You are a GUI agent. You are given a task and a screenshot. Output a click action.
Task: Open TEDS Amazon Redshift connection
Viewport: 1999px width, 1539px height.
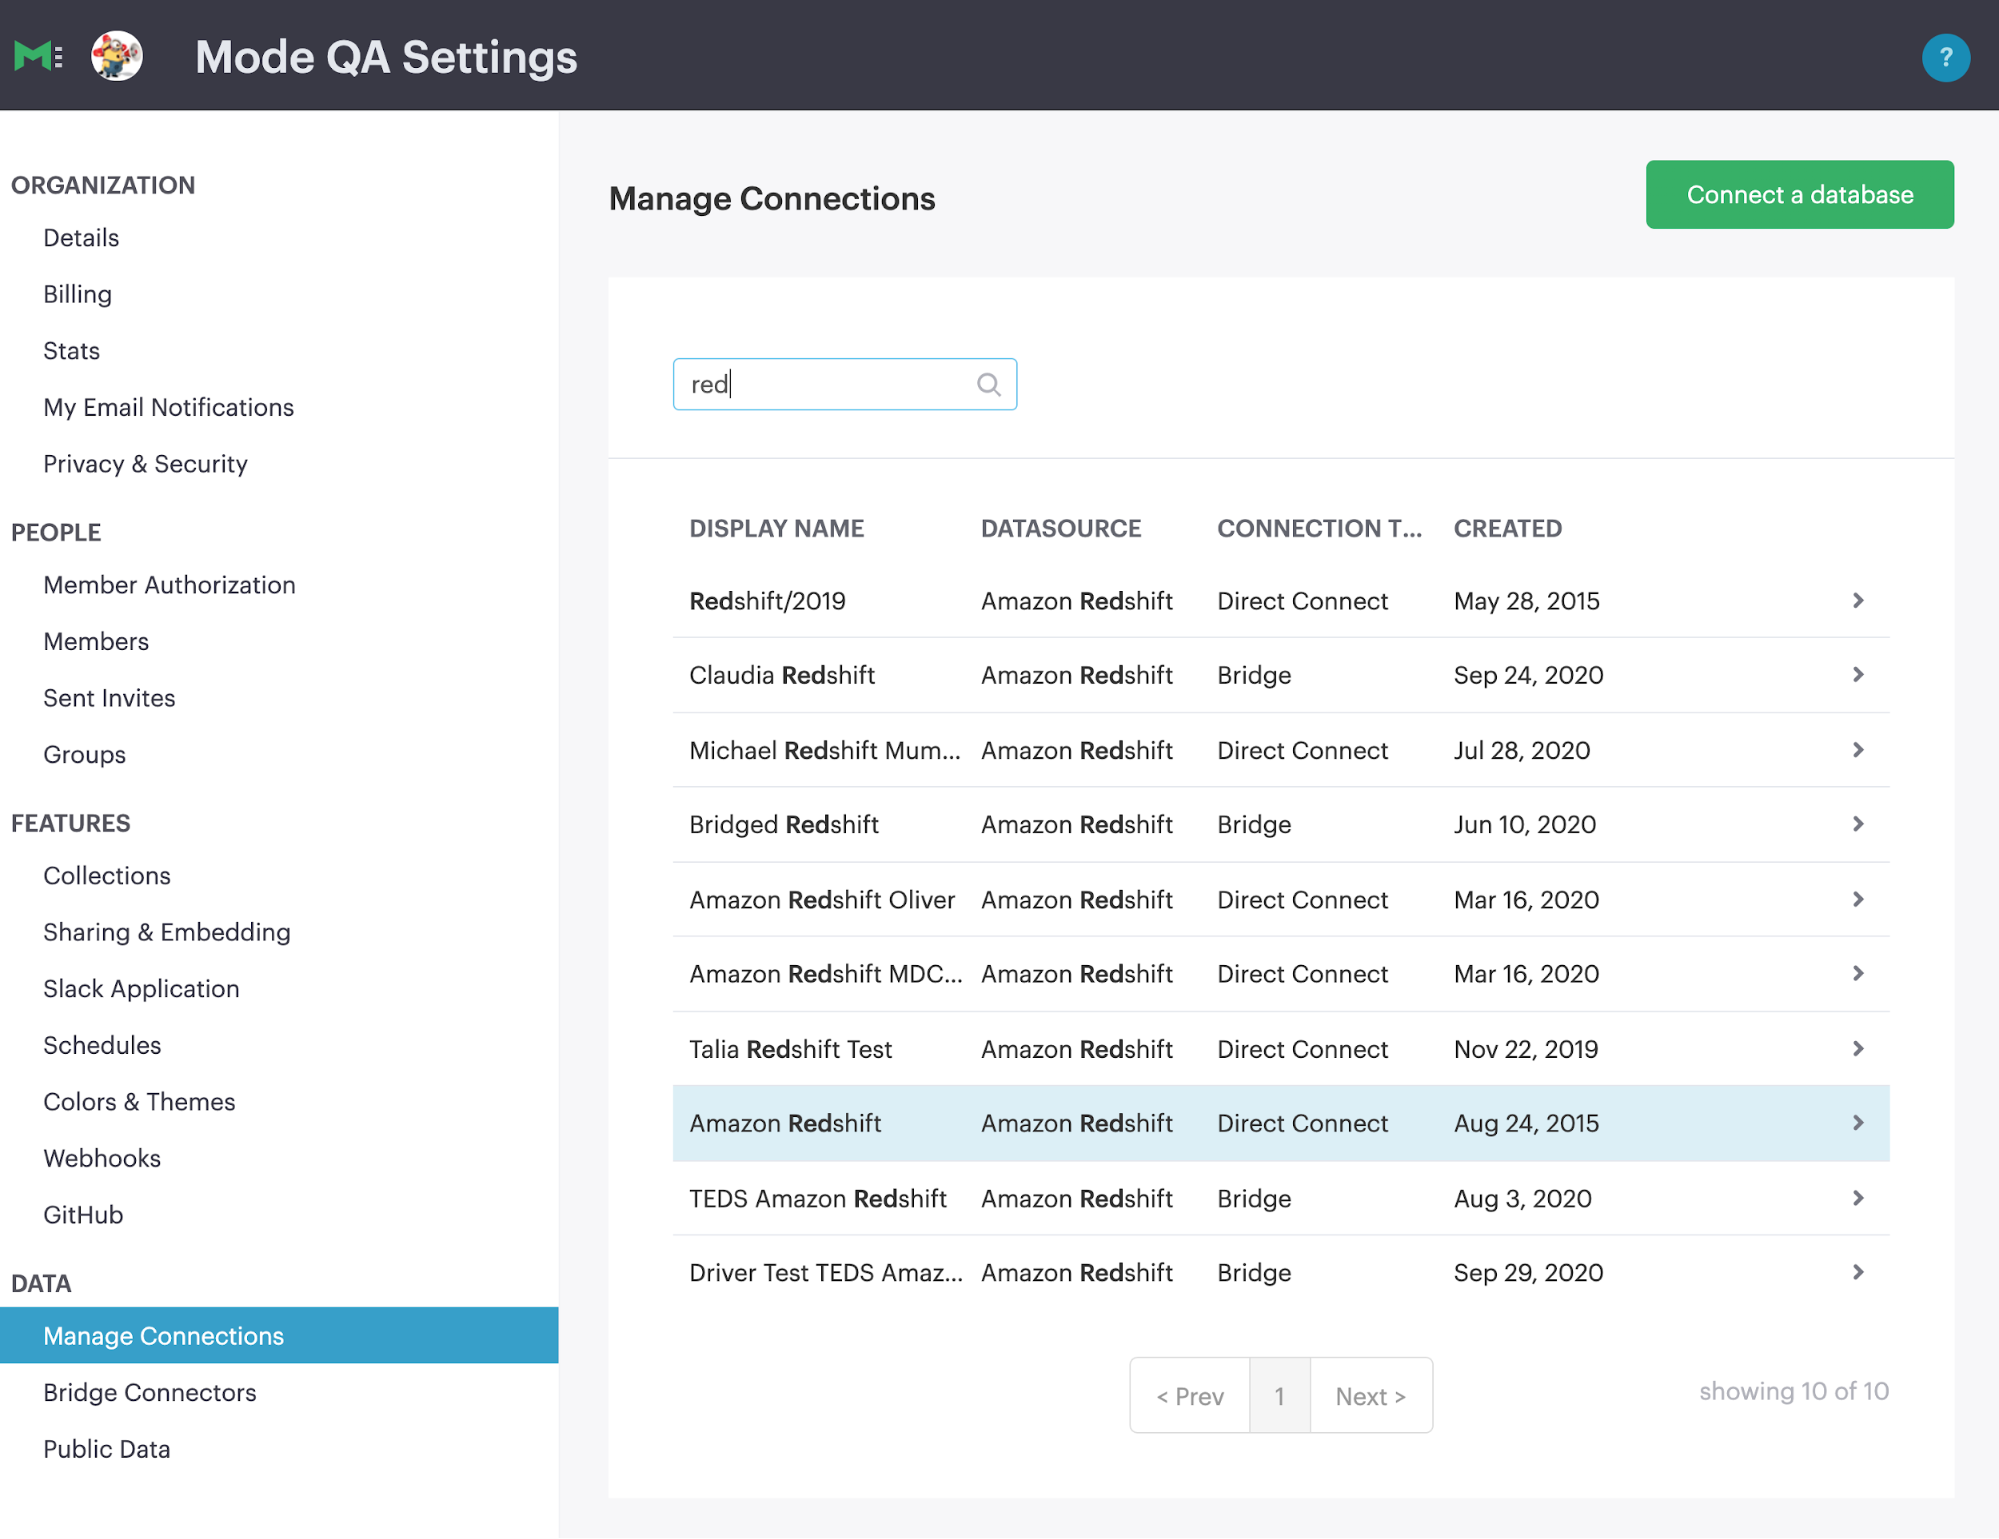[x=1281, y=1198]
